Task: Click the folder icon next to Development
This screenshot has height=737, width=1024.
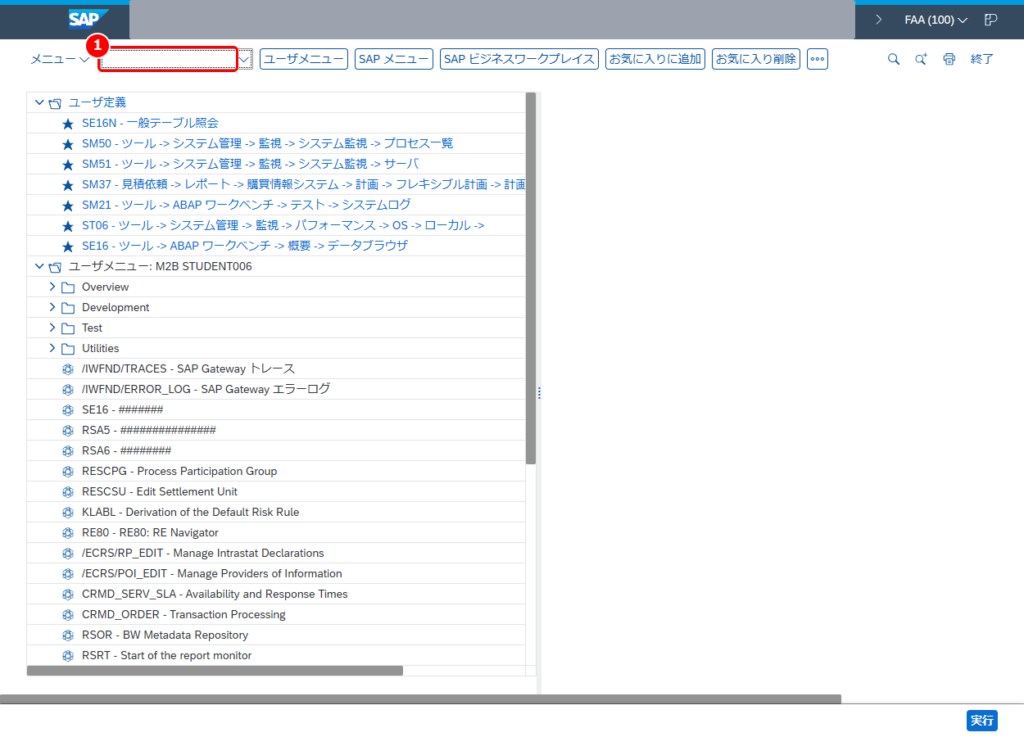Action: point(68,307)
